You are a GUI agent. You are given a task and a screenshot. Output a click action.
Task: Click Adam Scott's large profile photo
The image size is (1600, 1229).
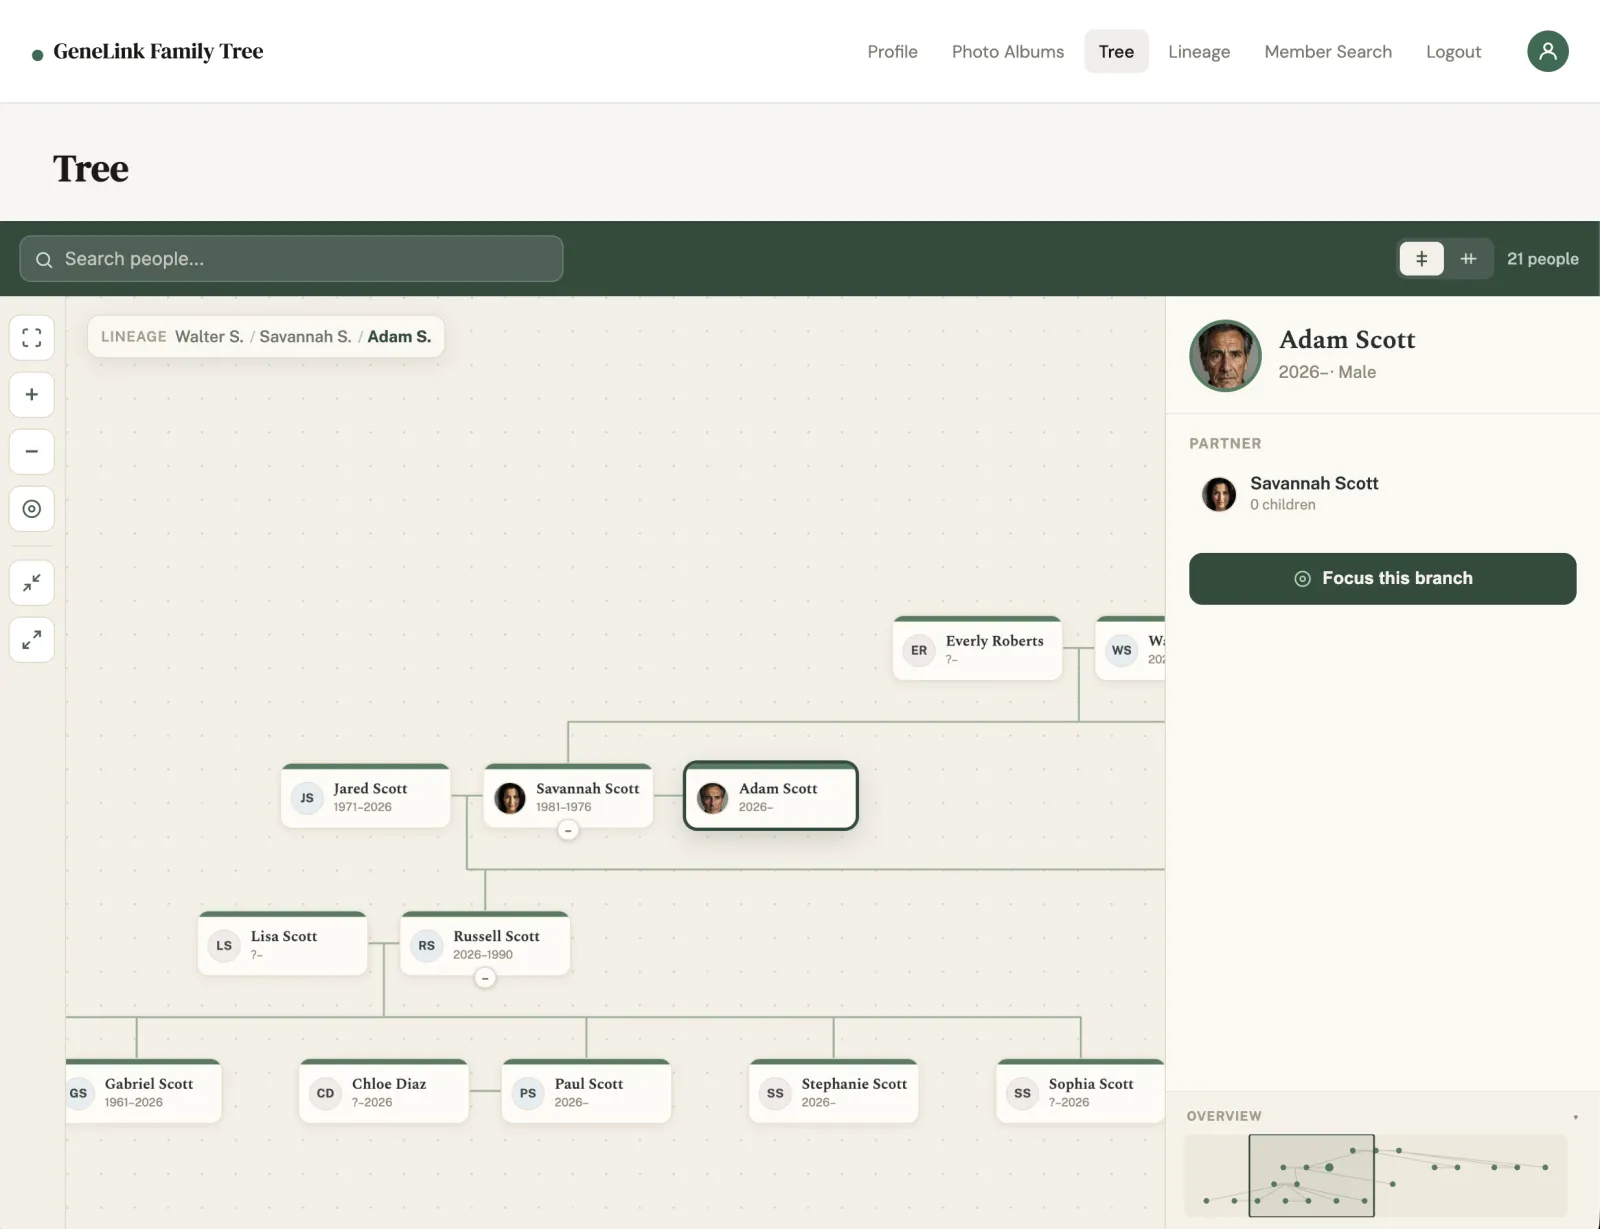[1225, 356]
